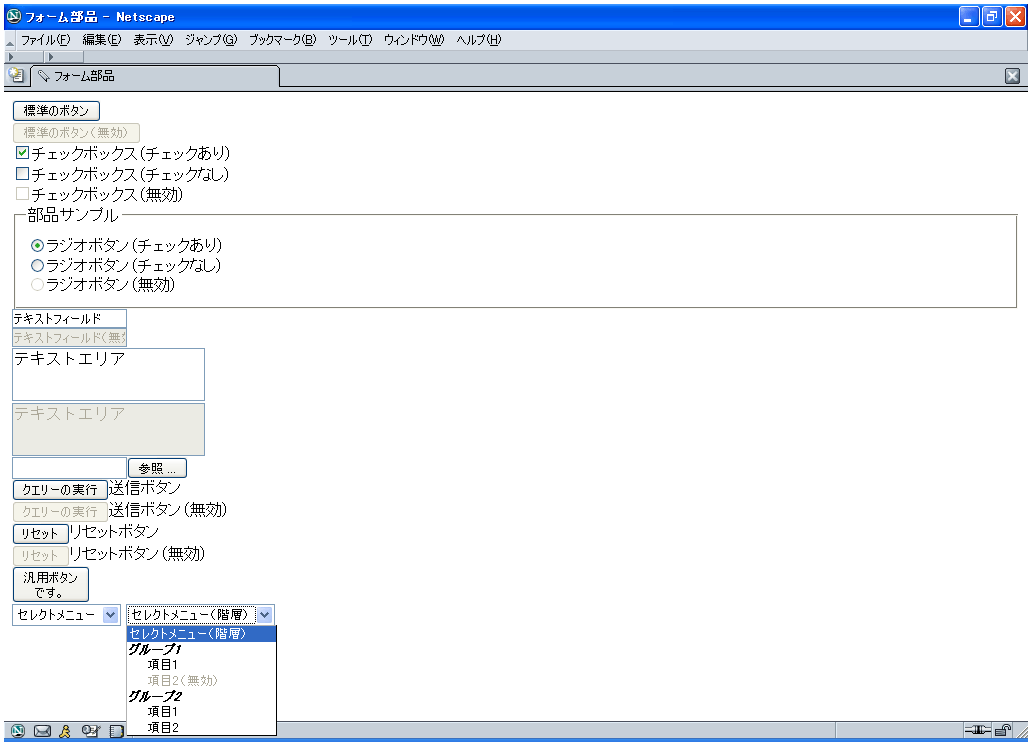Viewport: 1032px width, 742px height.
Task: Choose 項目1 under グループ1
Action: click(x=201, y=665)
